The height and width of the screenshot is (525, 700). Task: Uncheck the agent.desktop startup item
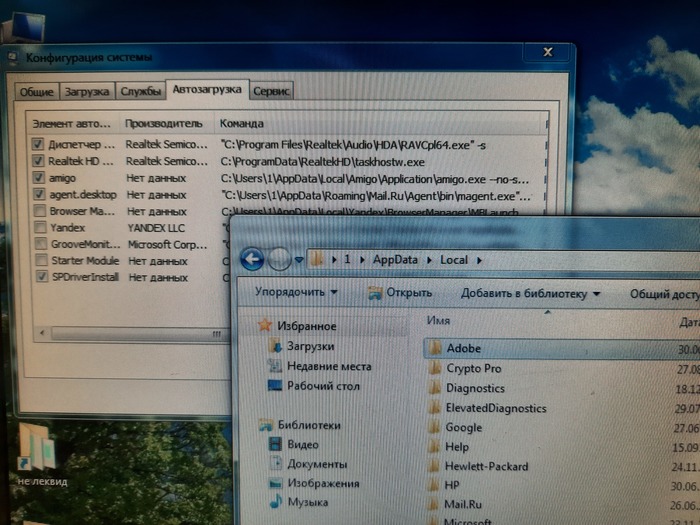click(x=39, y=194)
